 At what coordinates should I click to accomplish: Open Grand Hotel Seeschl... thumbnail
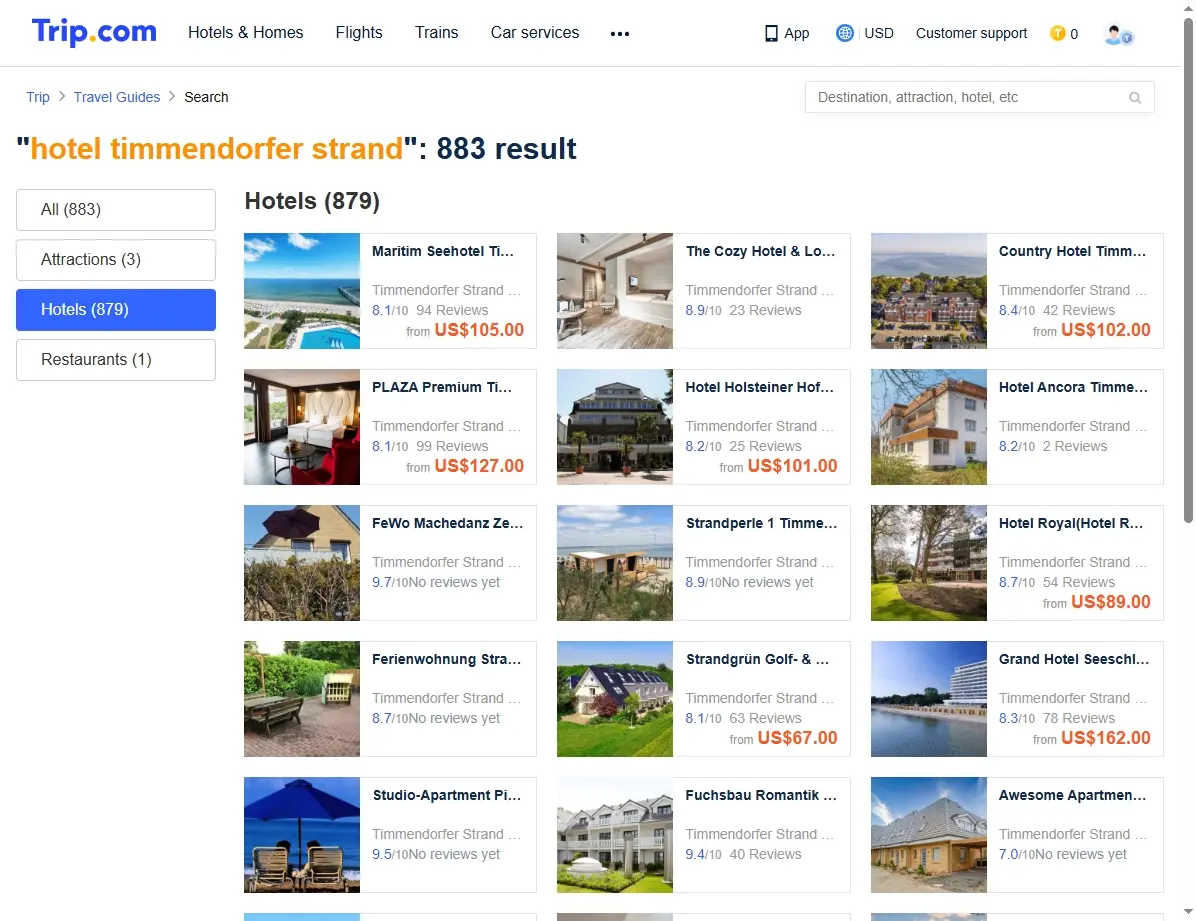pos(928,699)
